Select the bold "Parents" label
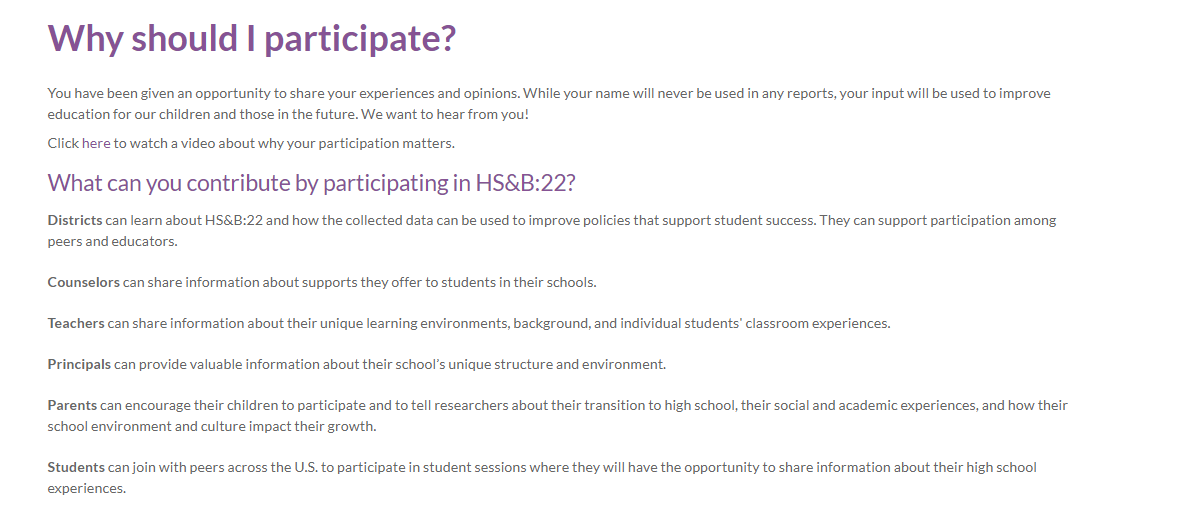Viewport: 1178px width, 506px height. [72, 405]
